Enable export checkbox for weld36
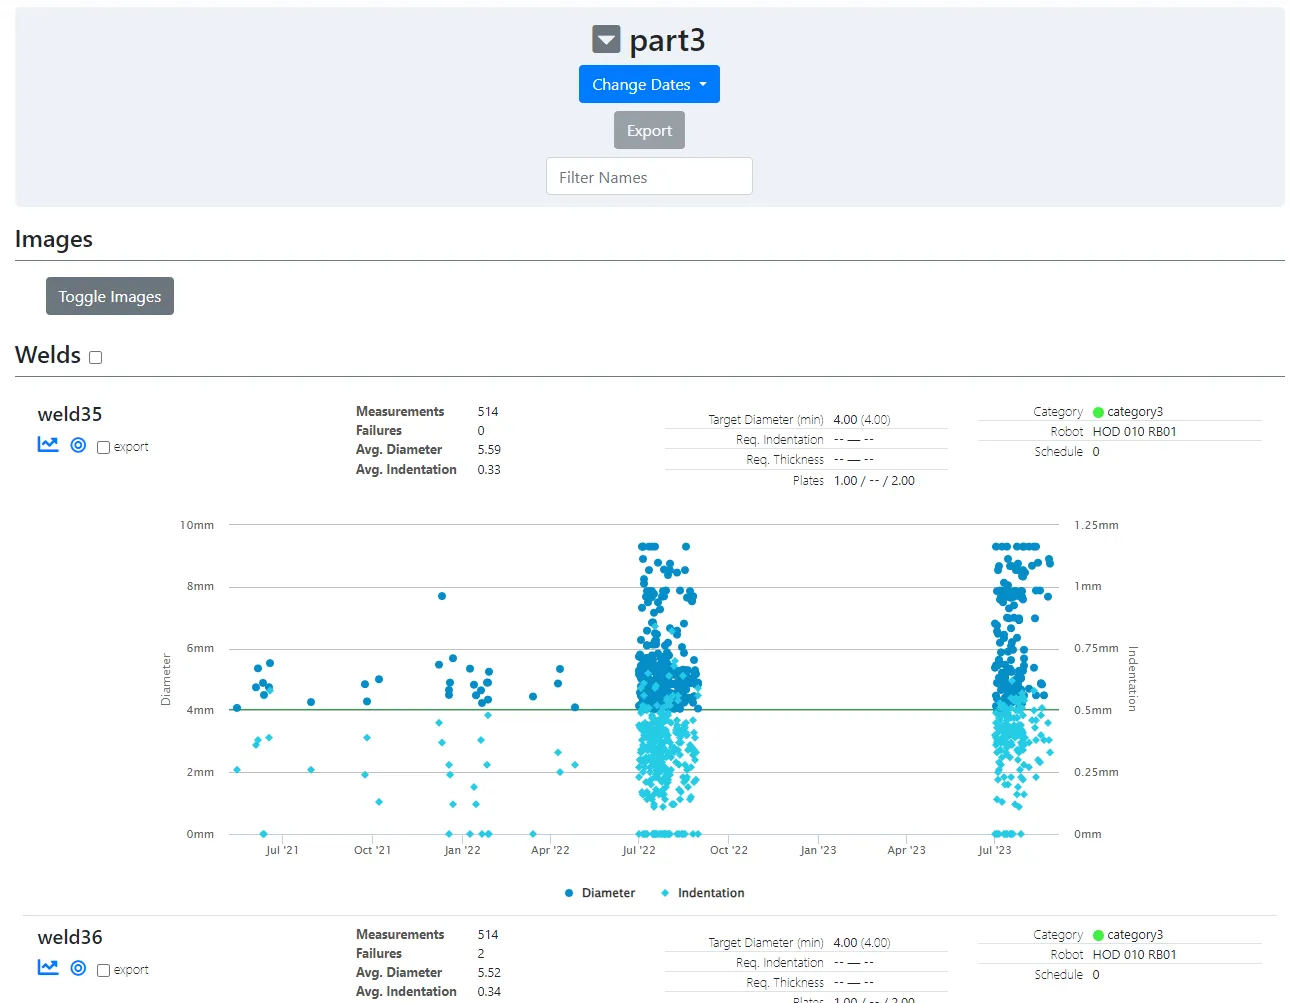Screen dimensions: 1290x1003 tap(103, 971)
